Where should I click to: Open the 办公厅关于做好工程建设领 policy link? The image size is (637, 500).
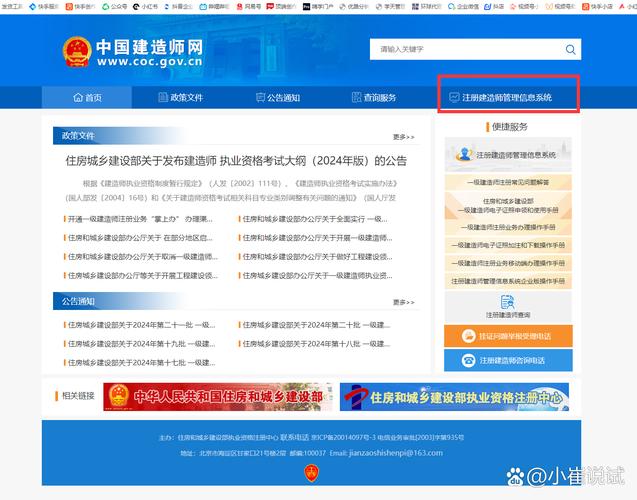315,257
